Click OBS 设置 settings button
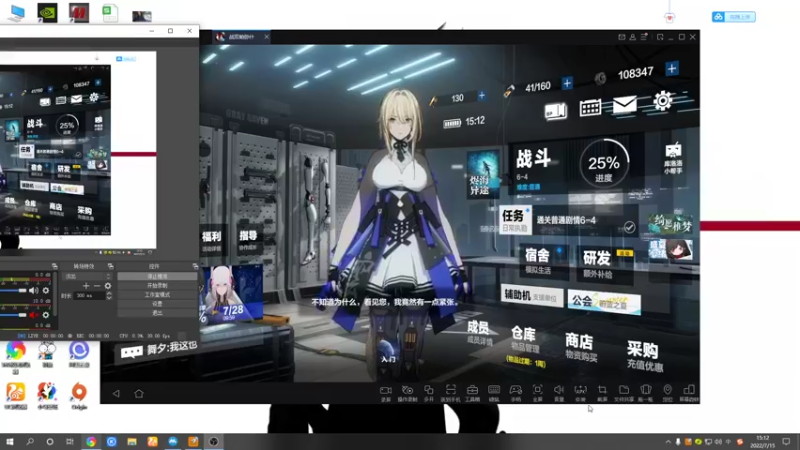The image size is (800, 450). (157, 304)
